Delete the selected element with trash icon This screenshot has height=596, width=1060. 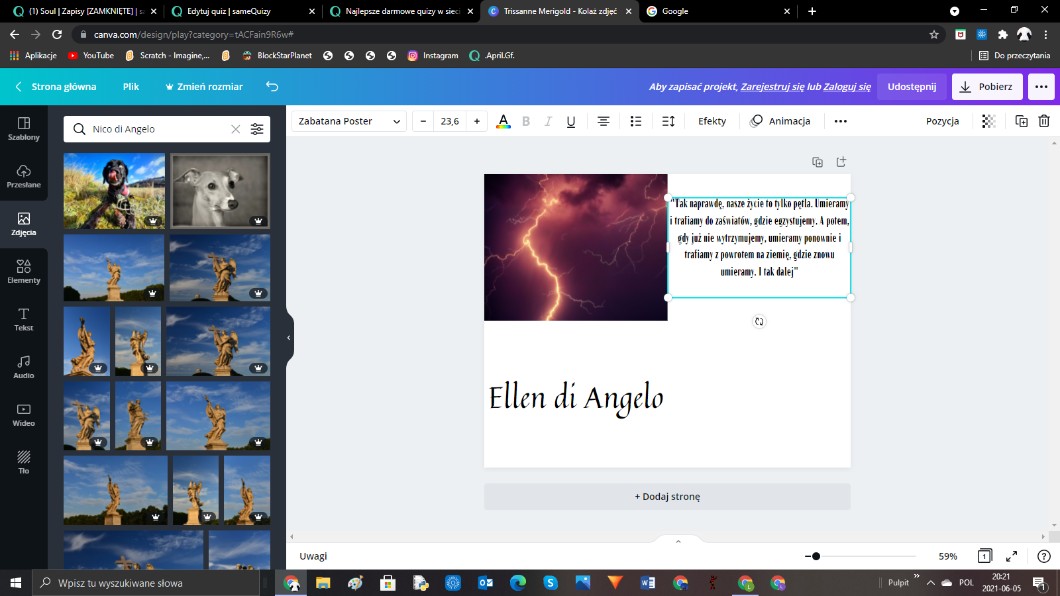coord(1044,121)
